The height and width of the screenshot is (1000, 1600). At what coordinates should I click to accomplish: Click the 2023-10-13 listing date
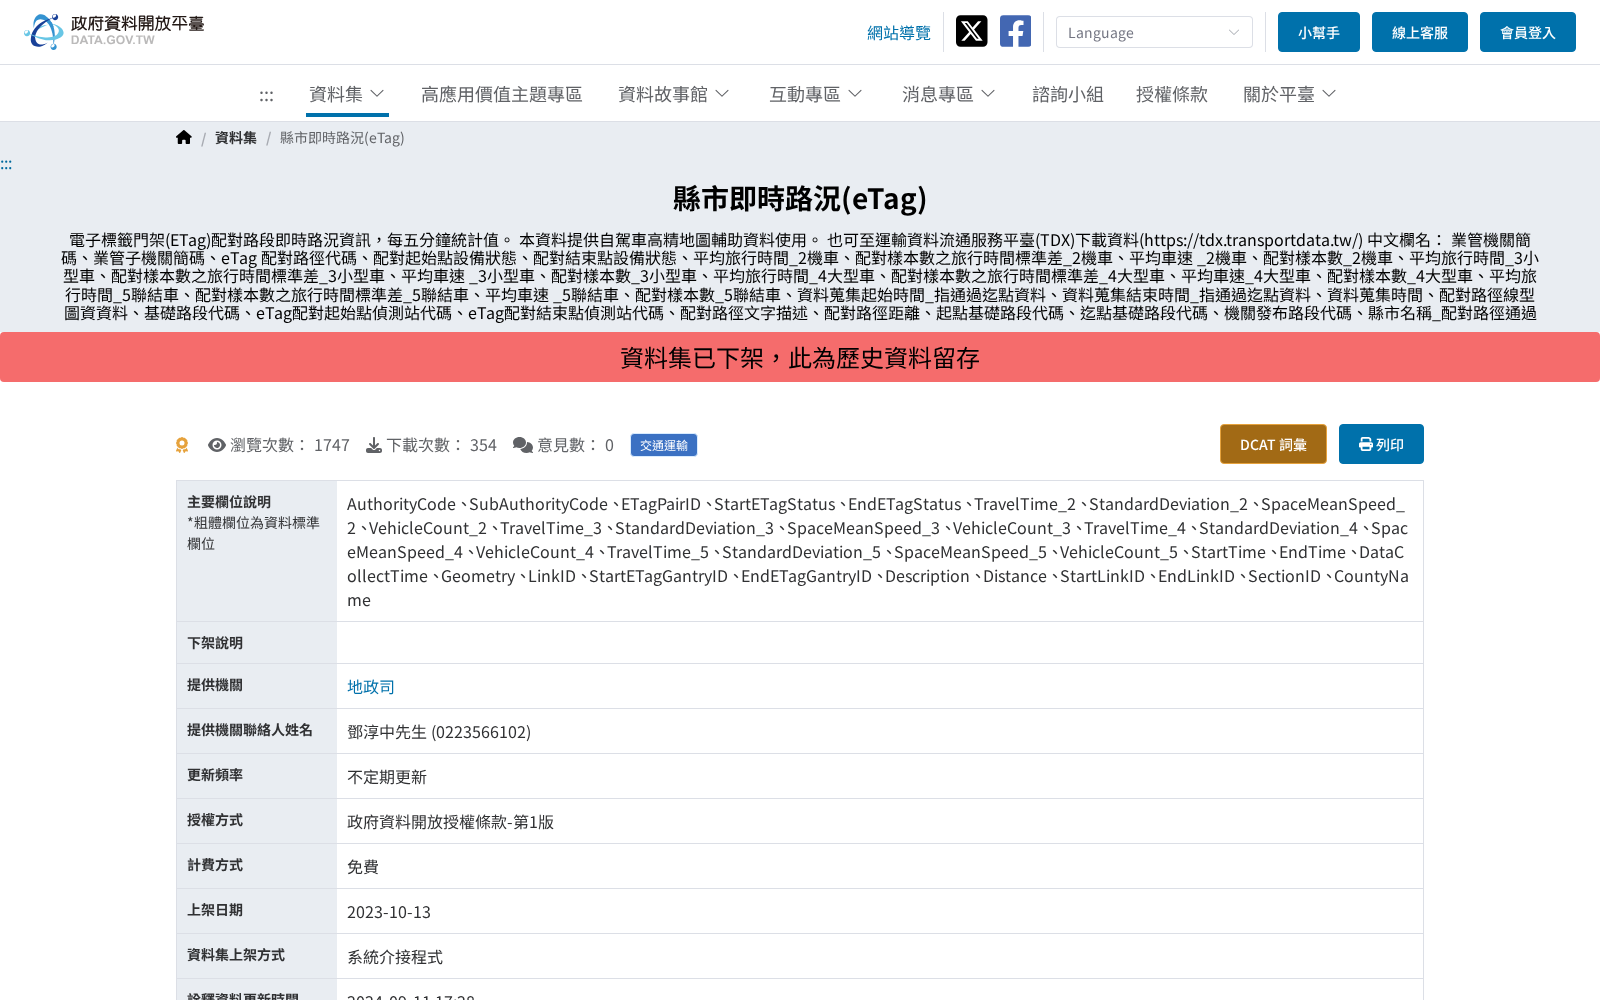pos(389,912)
